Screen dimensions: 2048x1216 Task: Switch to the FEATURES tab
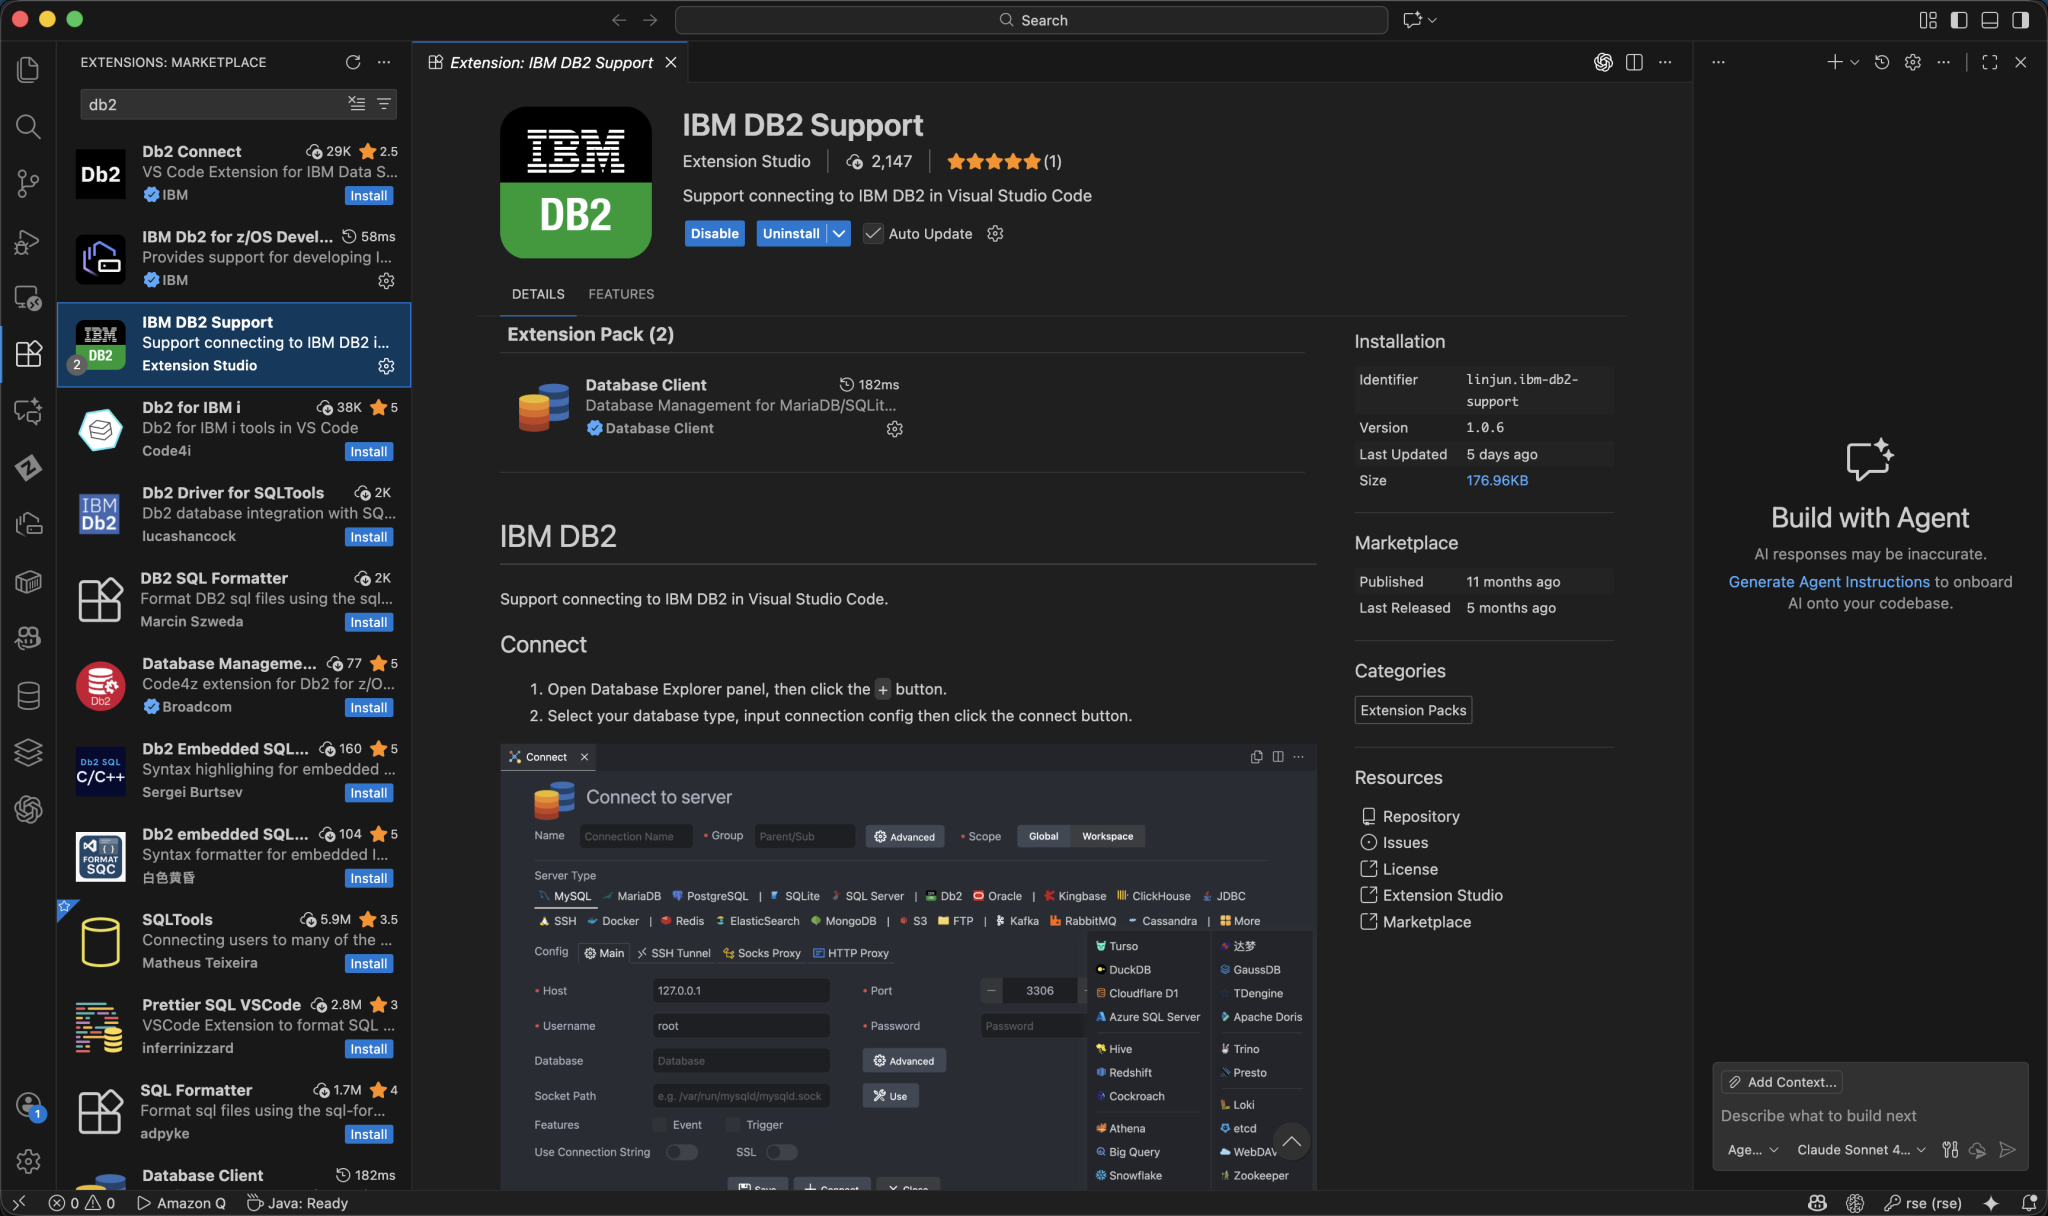click(x=620, y=294)
